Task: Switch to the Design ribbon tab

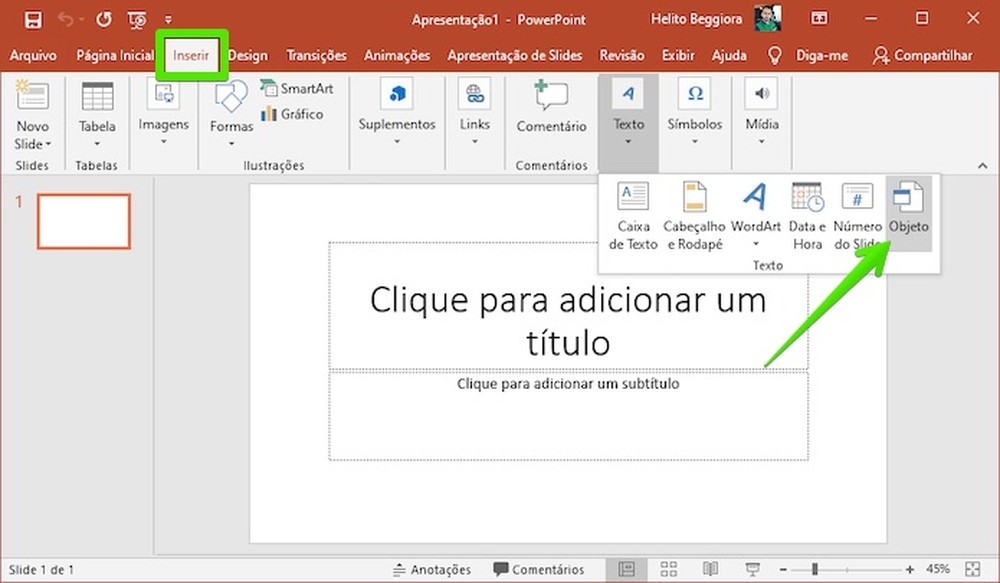Action: (x=247, y=55)
